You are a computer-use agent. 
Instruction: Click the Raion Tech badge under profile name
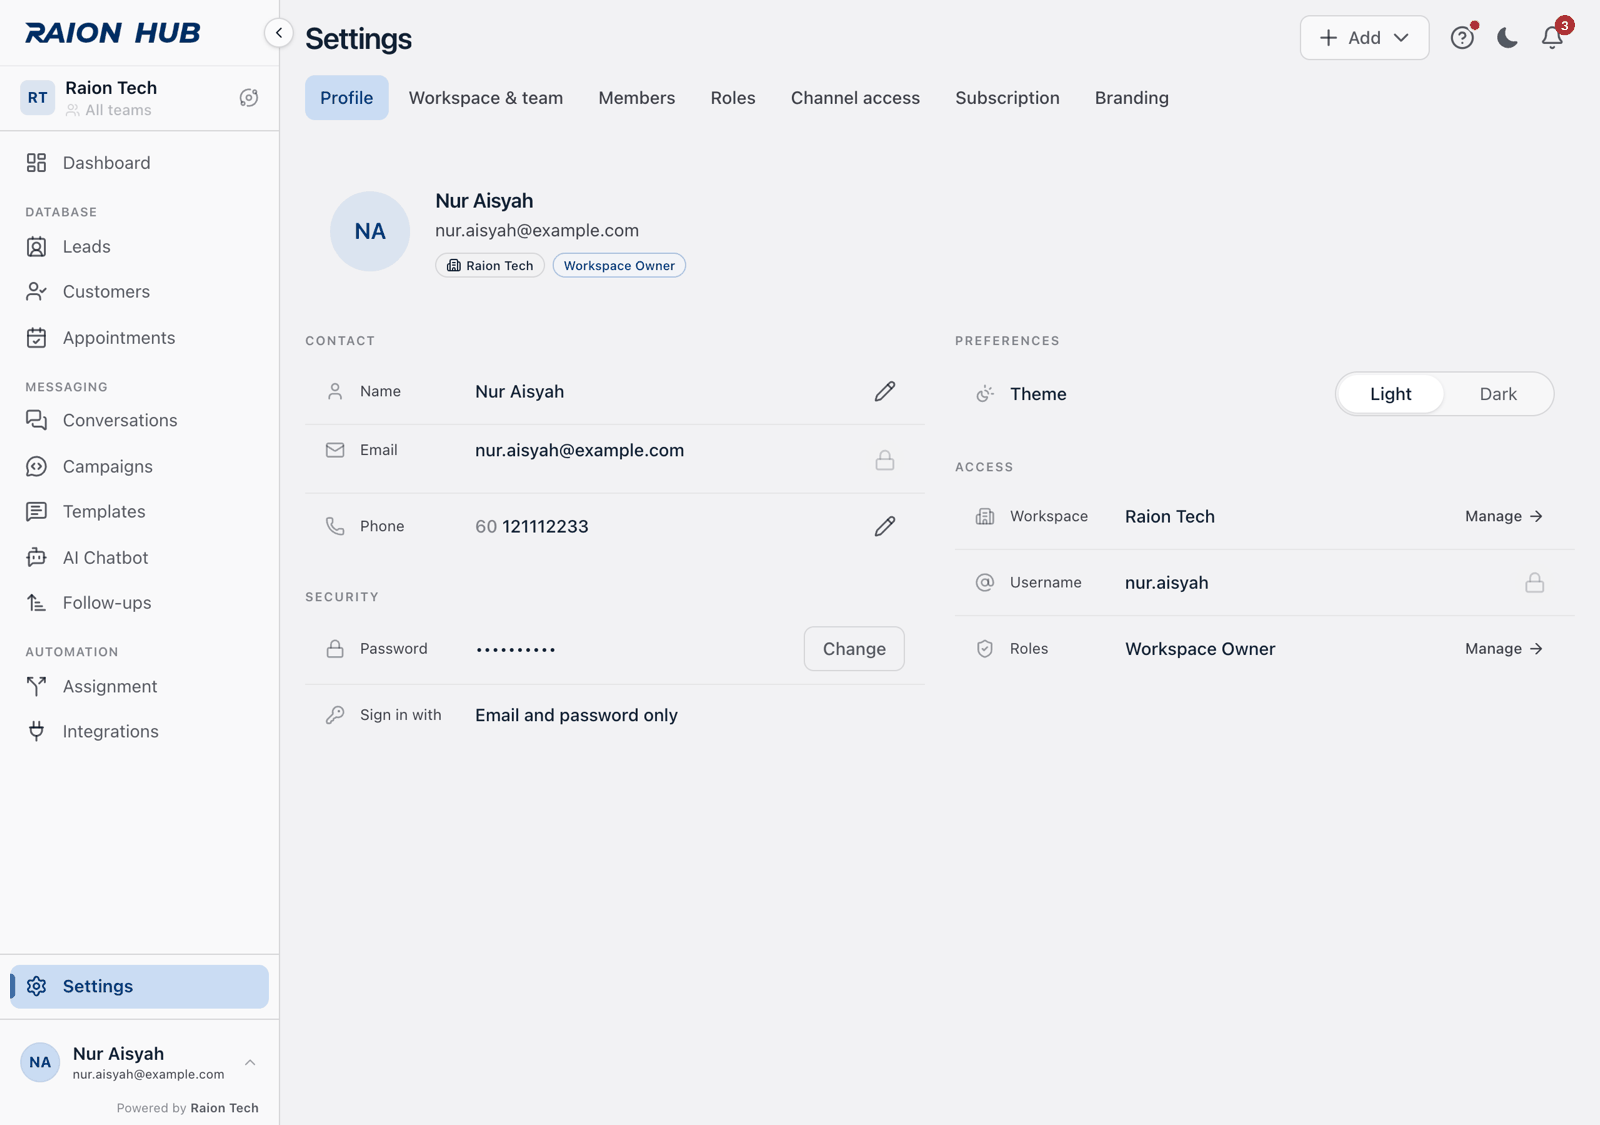[x=490, y=266]
